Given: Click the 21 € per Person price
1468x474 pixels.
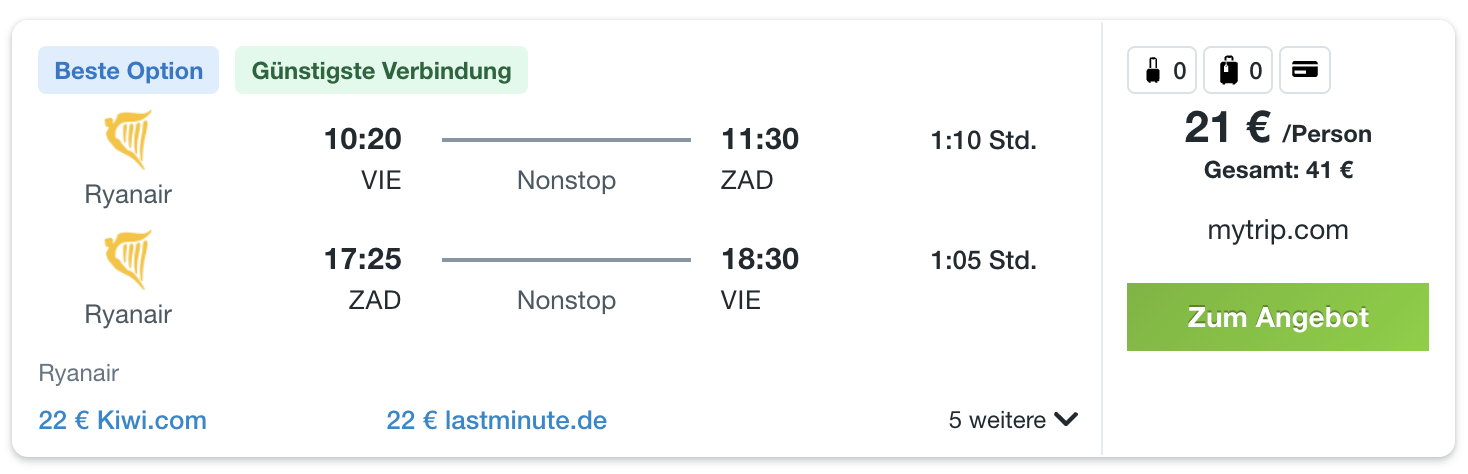Looking at the screenshot, I should tap(1278, 129).
